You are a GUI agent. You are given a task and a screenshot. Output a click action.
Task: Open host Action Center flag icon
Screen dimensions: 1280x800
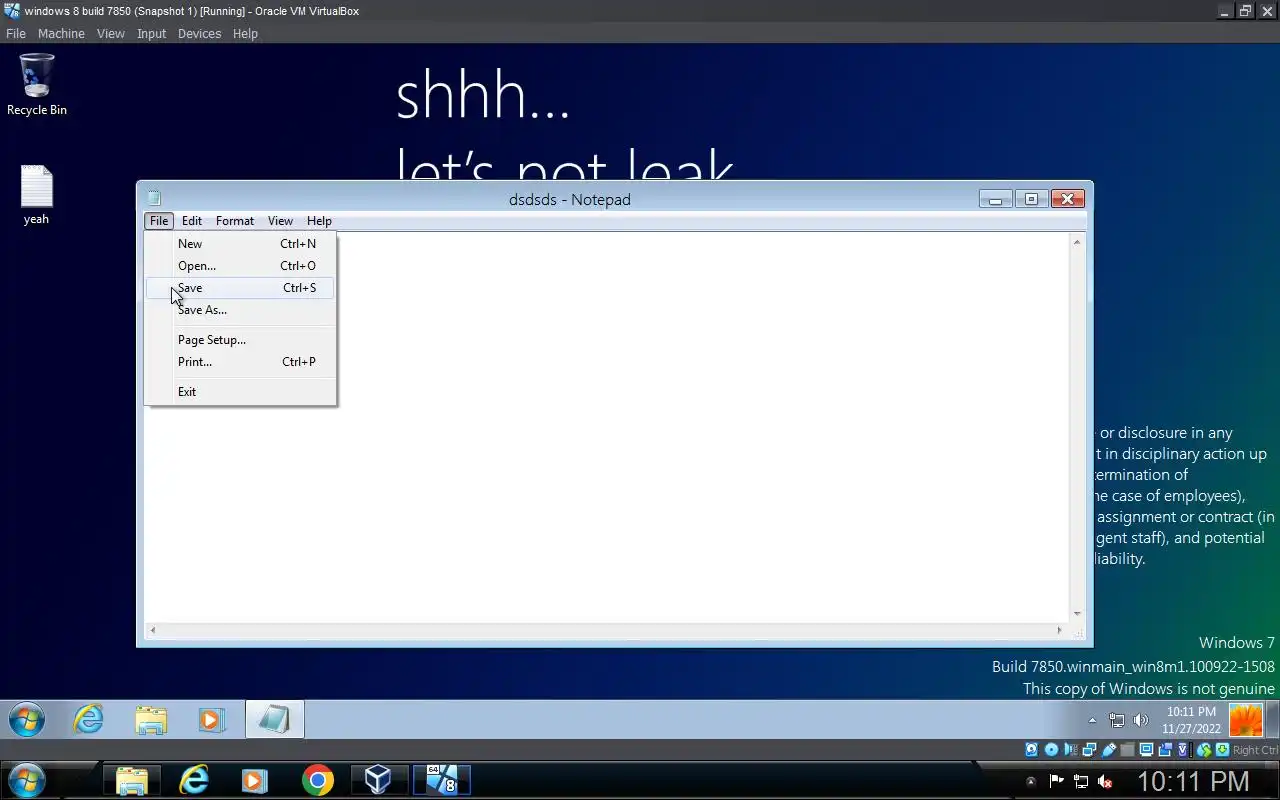(x=1056, y=781)
